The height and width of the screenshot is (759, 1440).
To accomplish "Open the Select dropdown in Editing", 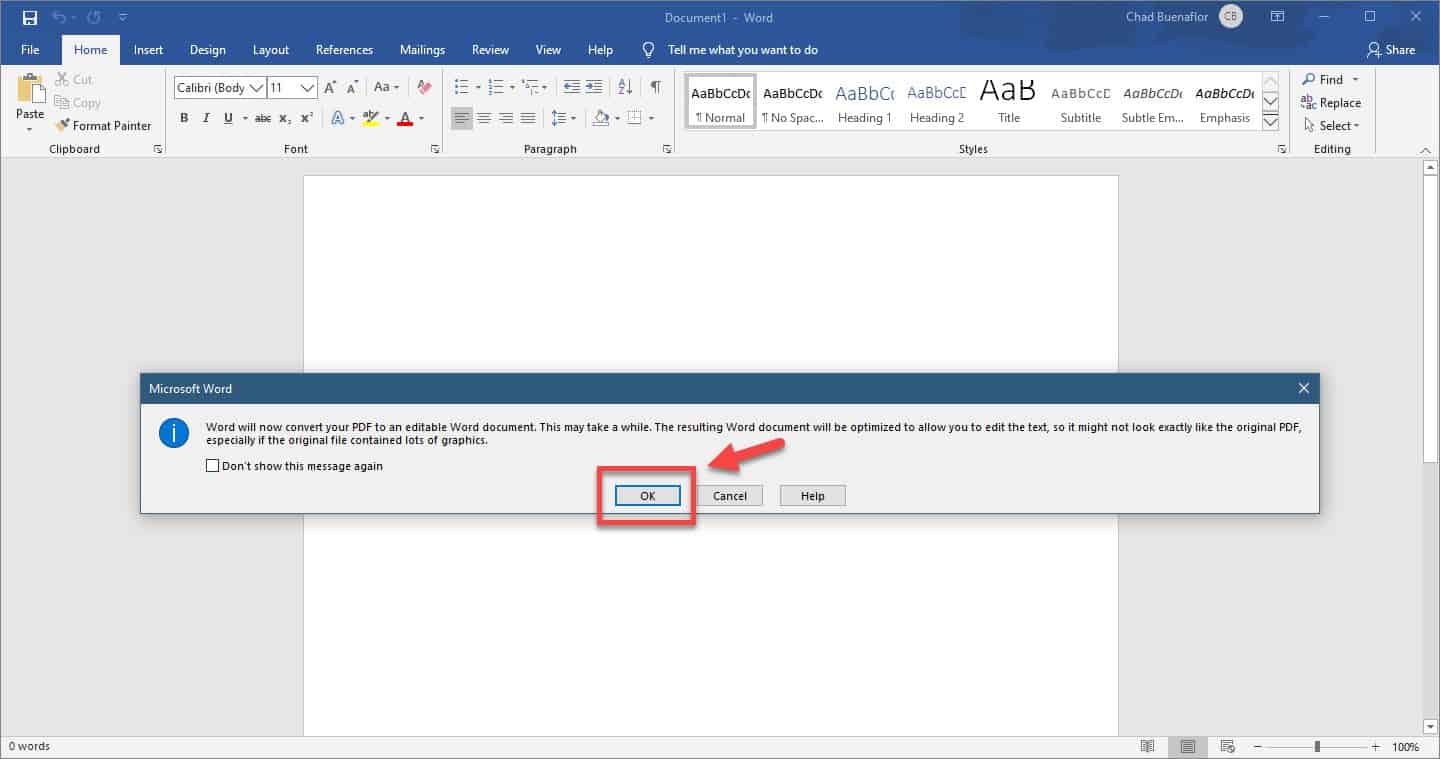I will pos(1332,125).
